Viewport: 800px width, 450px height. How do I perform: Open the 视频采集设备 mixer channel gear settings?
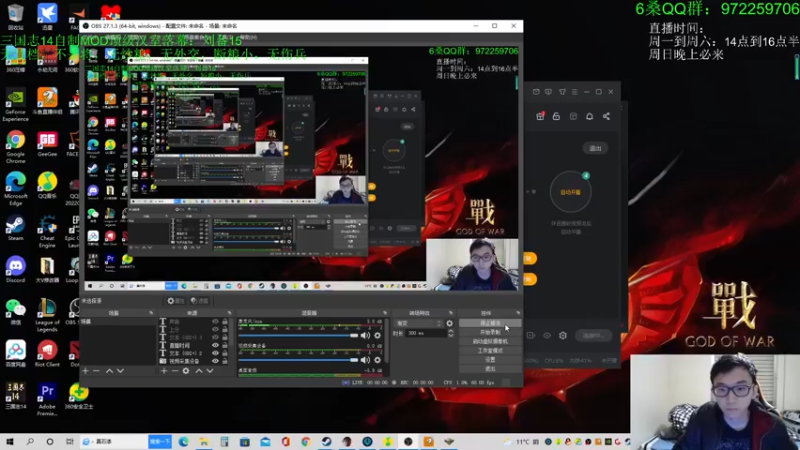click(378, 360)
